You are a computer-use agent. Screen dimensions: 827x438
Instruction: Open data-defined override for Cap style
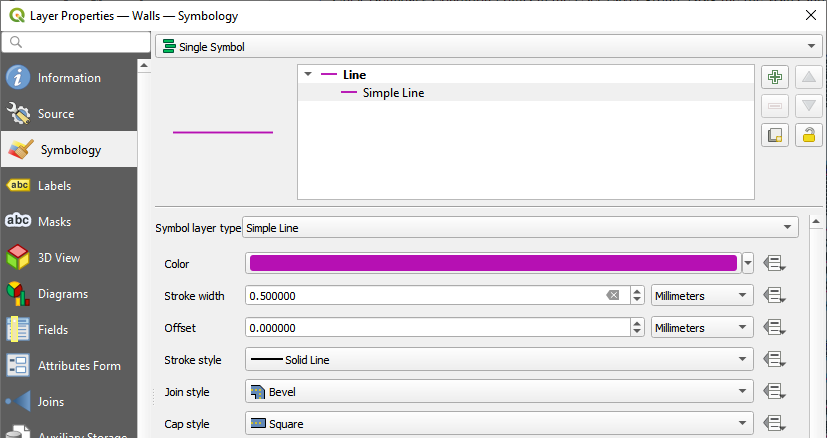(x=775, y=424)
